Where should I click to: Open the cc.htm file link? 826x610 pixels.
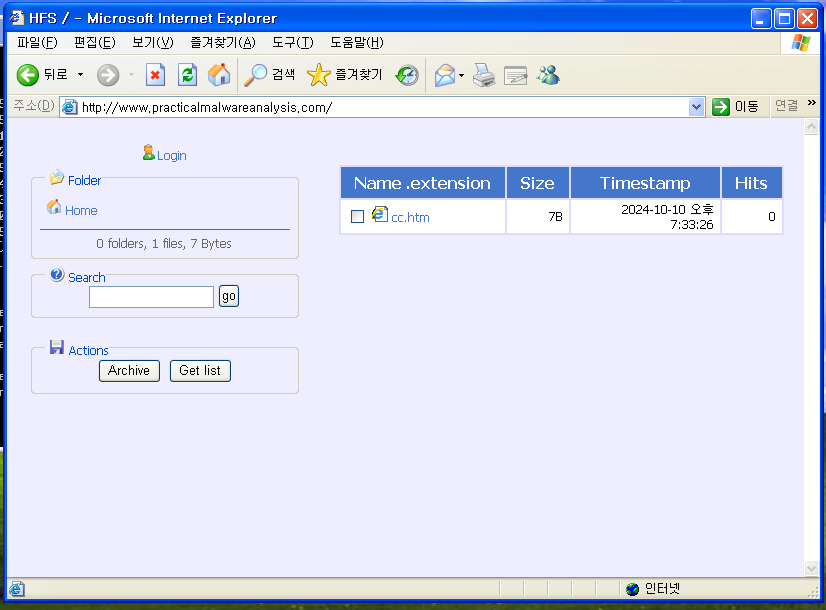[410, 217]
